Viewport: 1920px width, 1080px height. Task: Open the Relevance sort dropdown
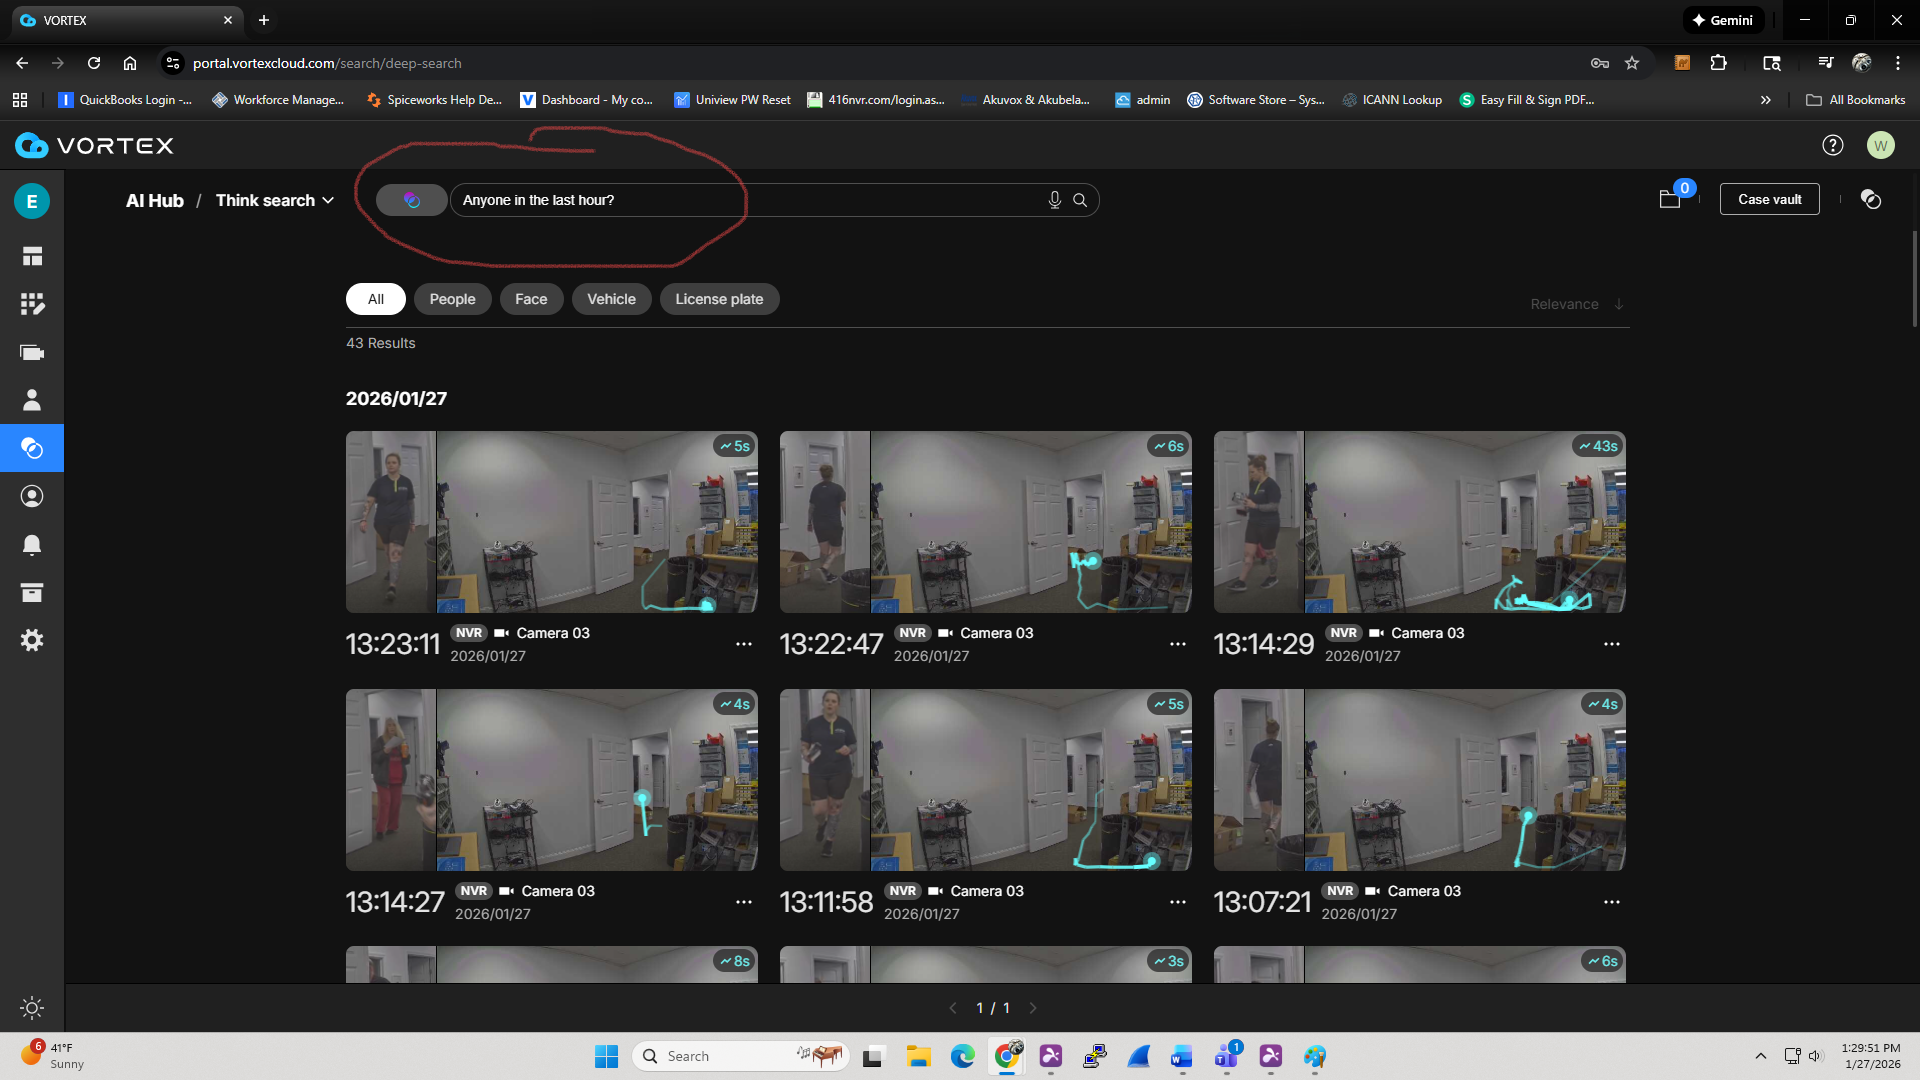[x=1576, y=304]
